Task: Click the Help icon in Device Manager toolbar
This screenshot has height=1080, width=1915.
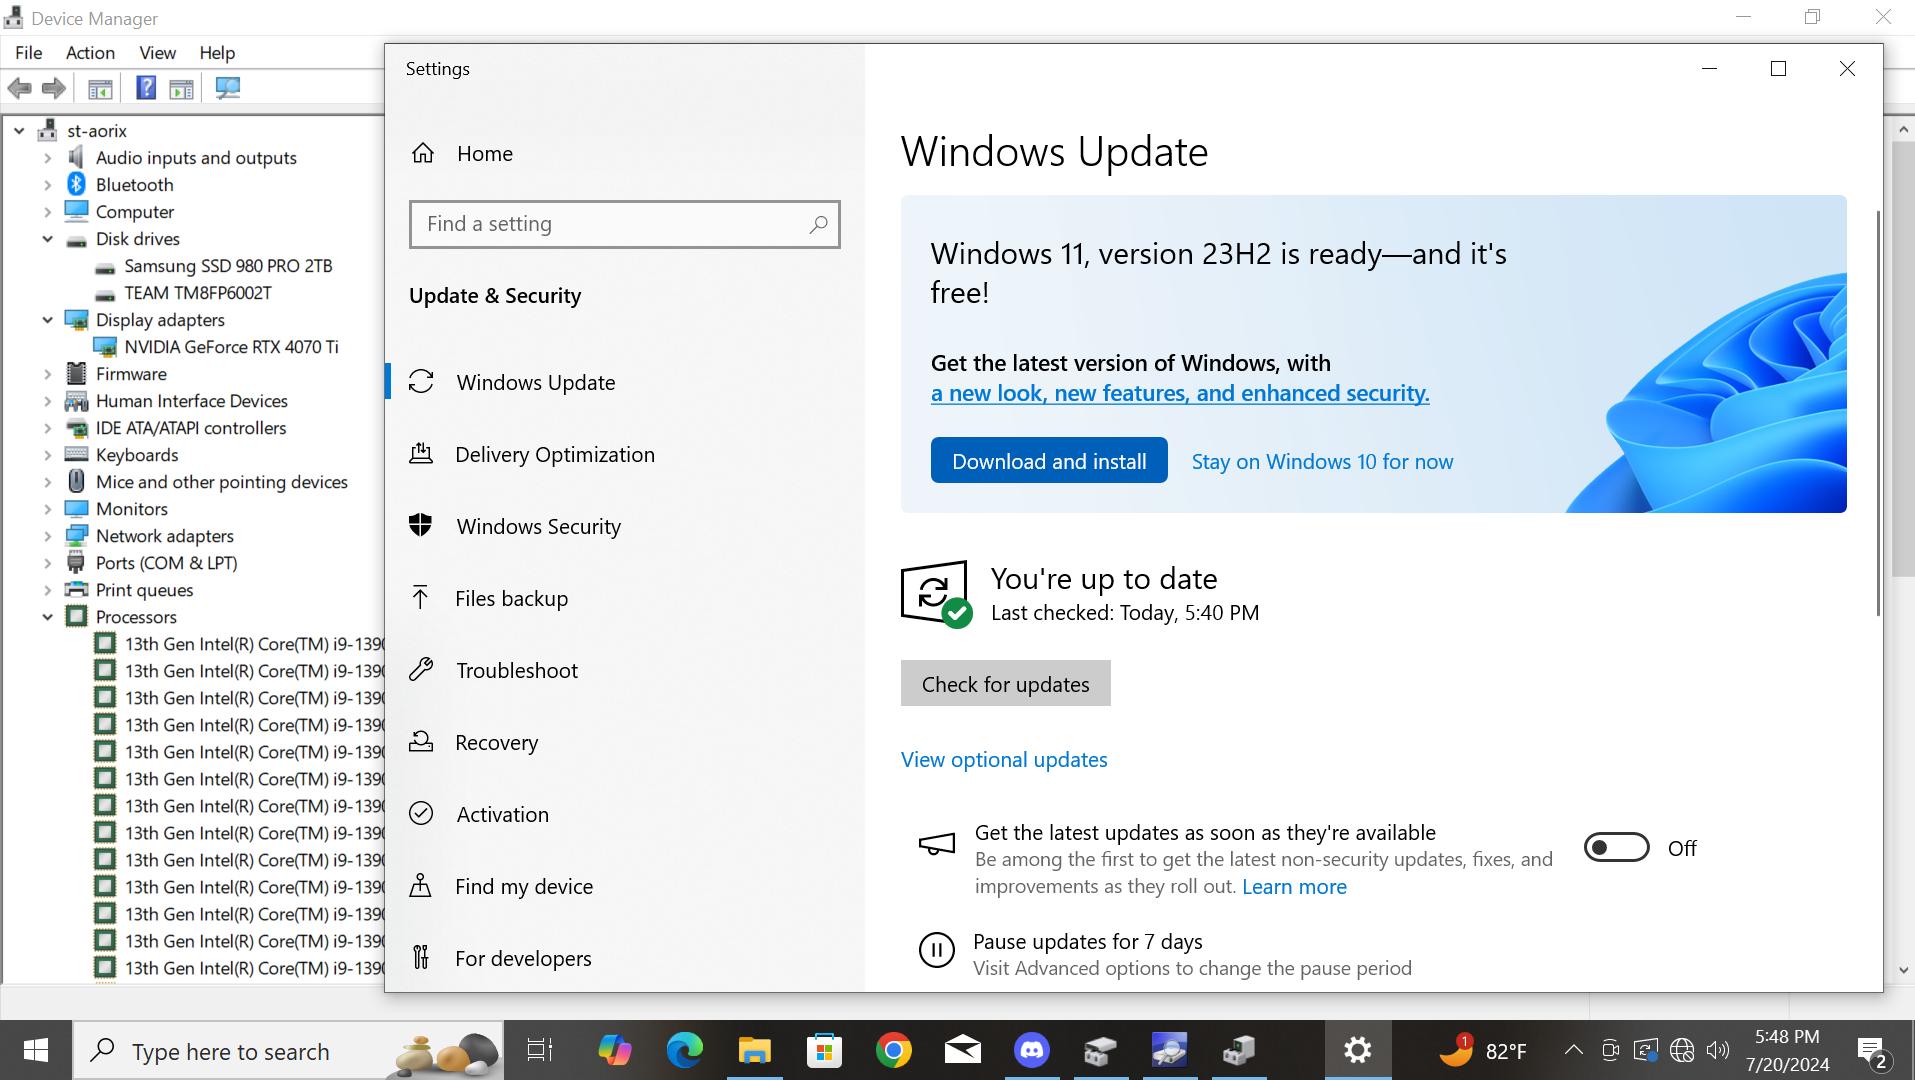Action: click(x=146, y=88)
